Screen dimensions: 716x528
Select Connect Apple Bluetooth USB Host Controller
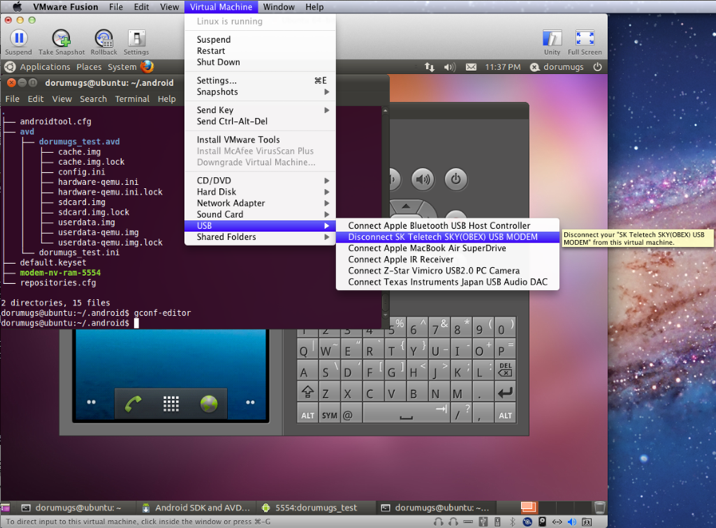point(448,226)
